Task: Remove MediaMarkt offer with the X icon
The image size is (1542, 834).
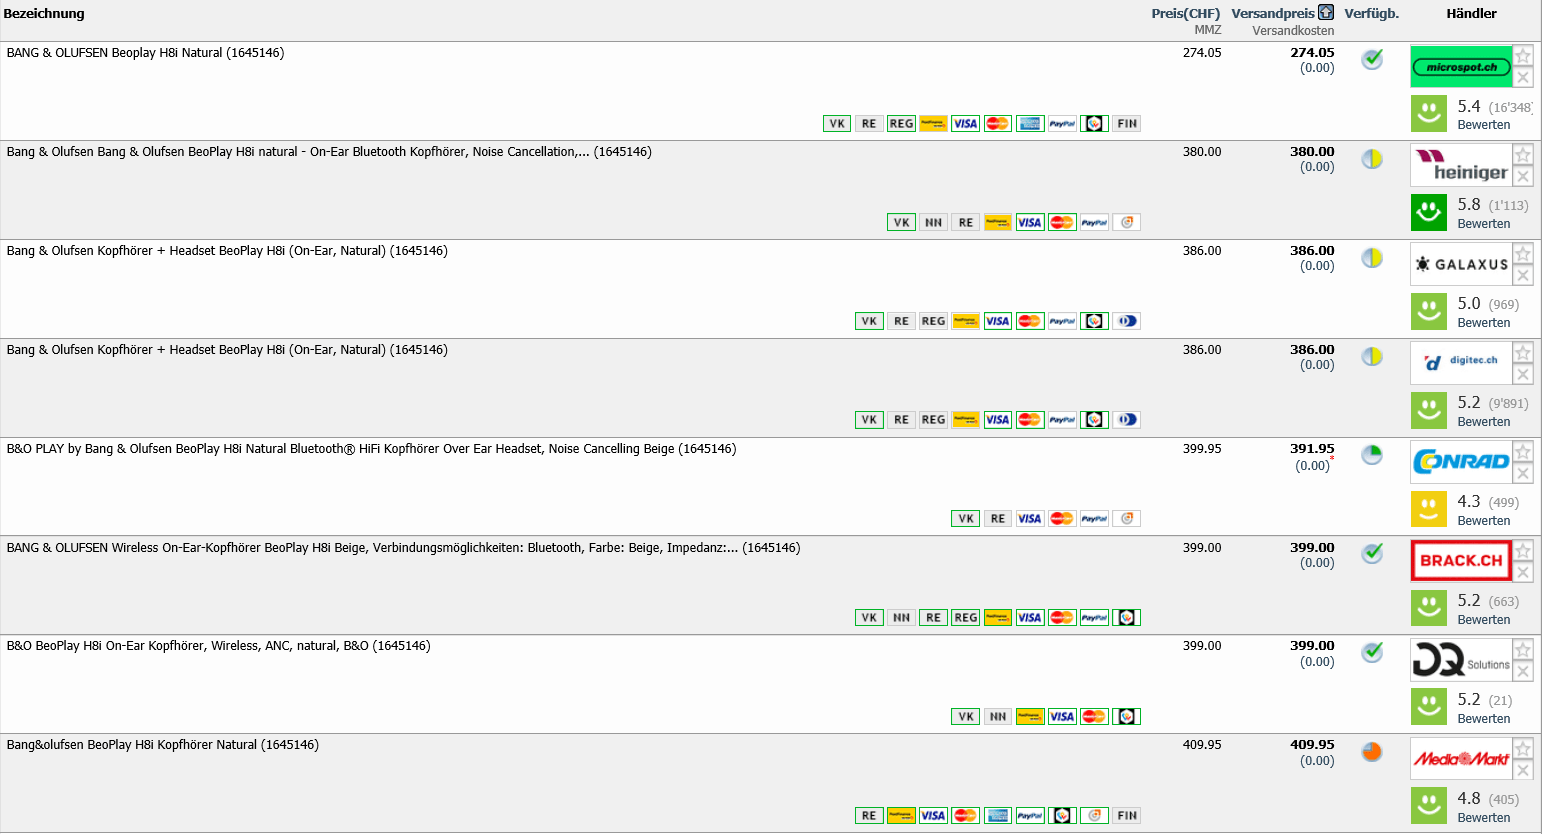Action: [x=1522, y=770]
